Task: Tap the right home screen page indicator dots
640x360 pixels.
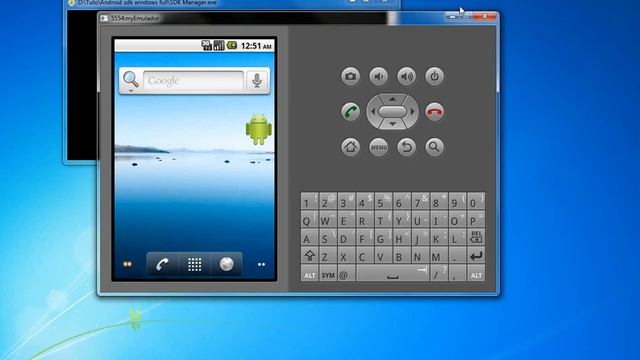Action: (x=262, y=264)
